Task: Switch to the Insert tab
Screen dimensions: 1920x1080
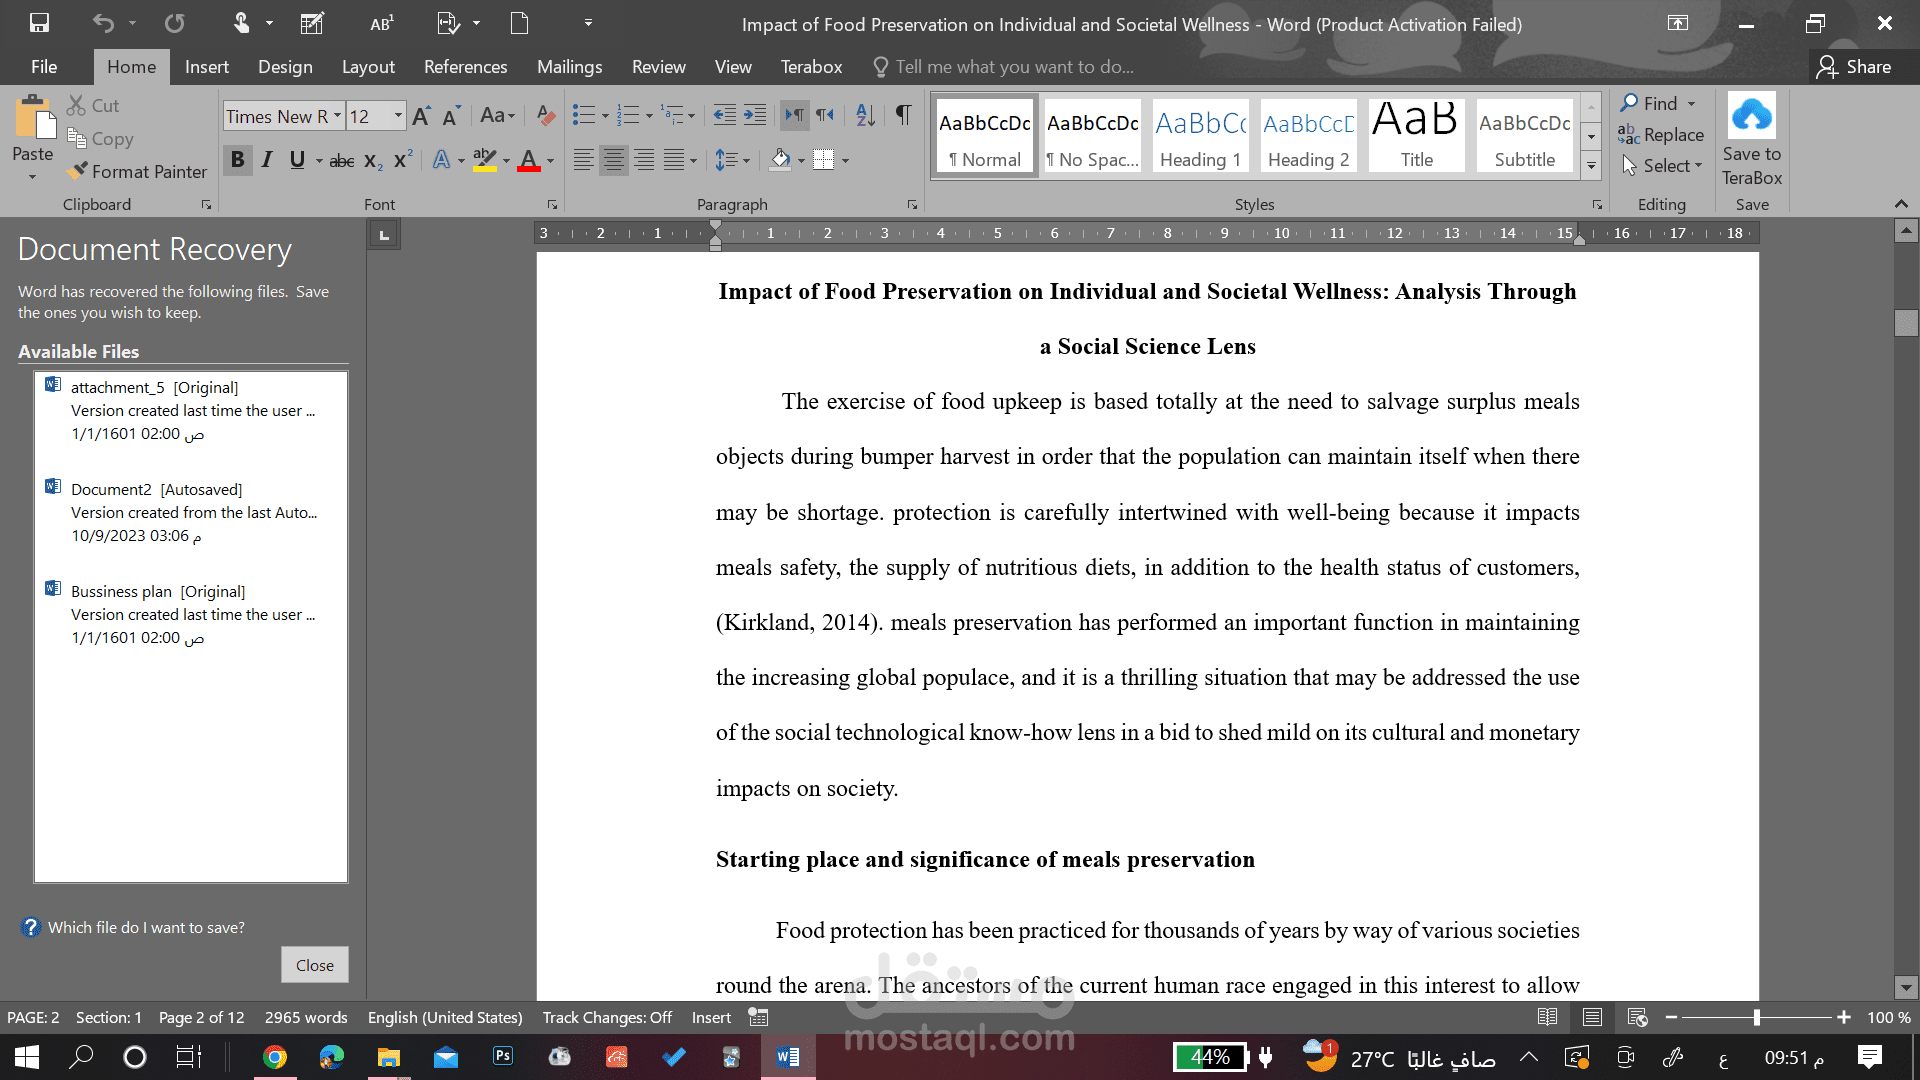Action: pos(207,67)
